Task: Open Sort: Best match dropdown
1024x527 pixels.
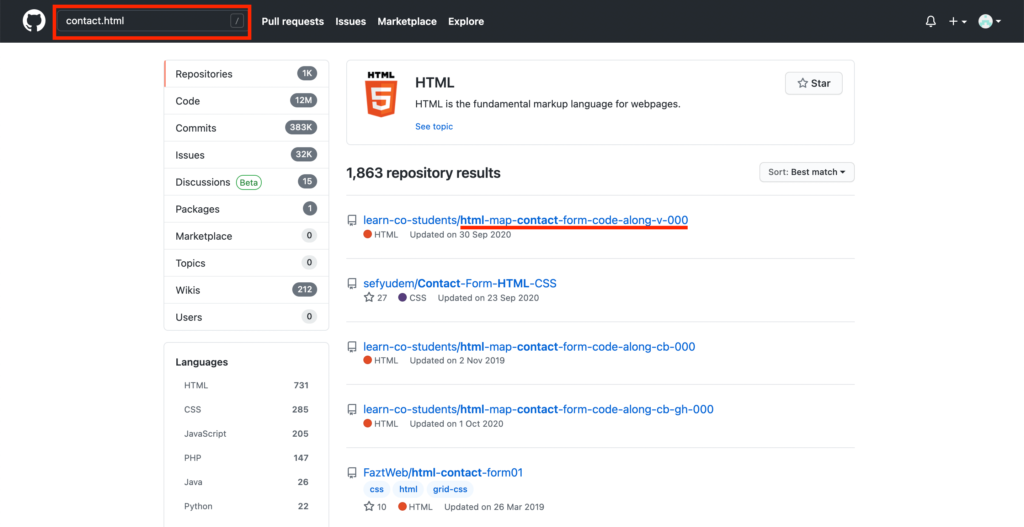Action: click(807, 172)
